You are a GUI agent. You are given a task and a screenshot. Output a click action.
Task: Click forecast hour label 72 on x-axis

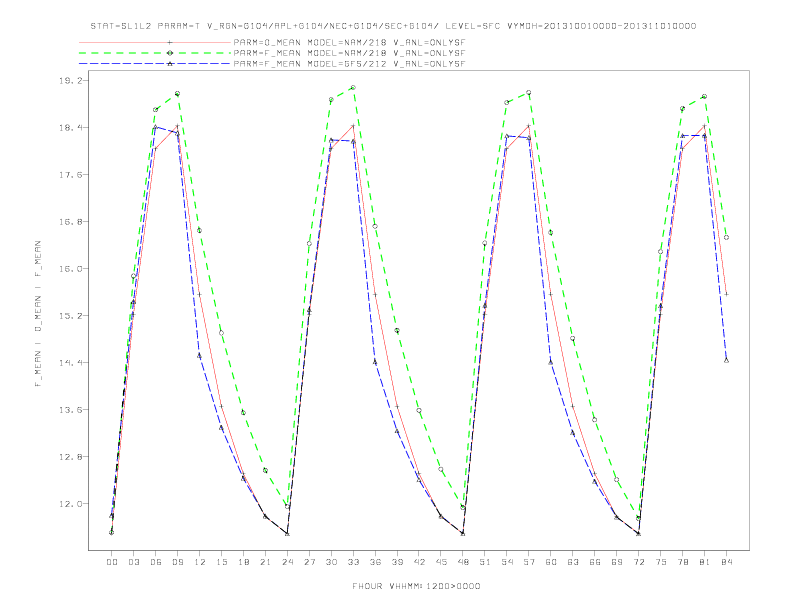(x=638, y=562)
